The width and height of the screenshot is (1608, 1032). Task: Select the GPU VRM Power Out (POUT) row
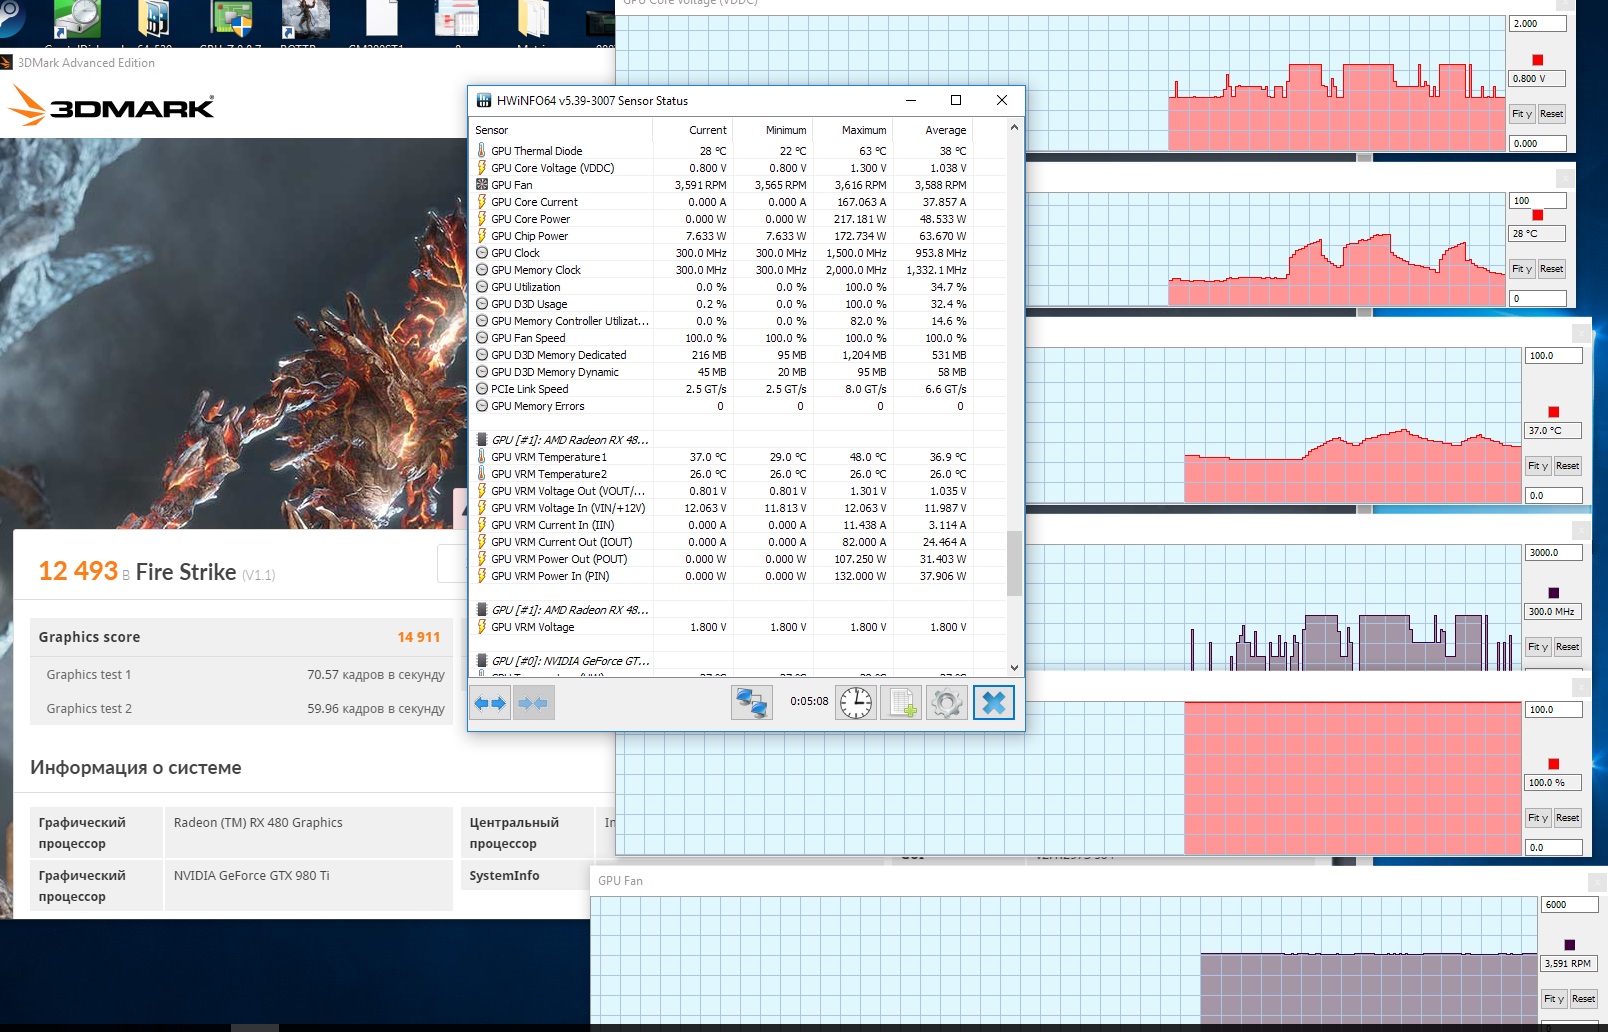pyautogui.click(x=737, y=559)
